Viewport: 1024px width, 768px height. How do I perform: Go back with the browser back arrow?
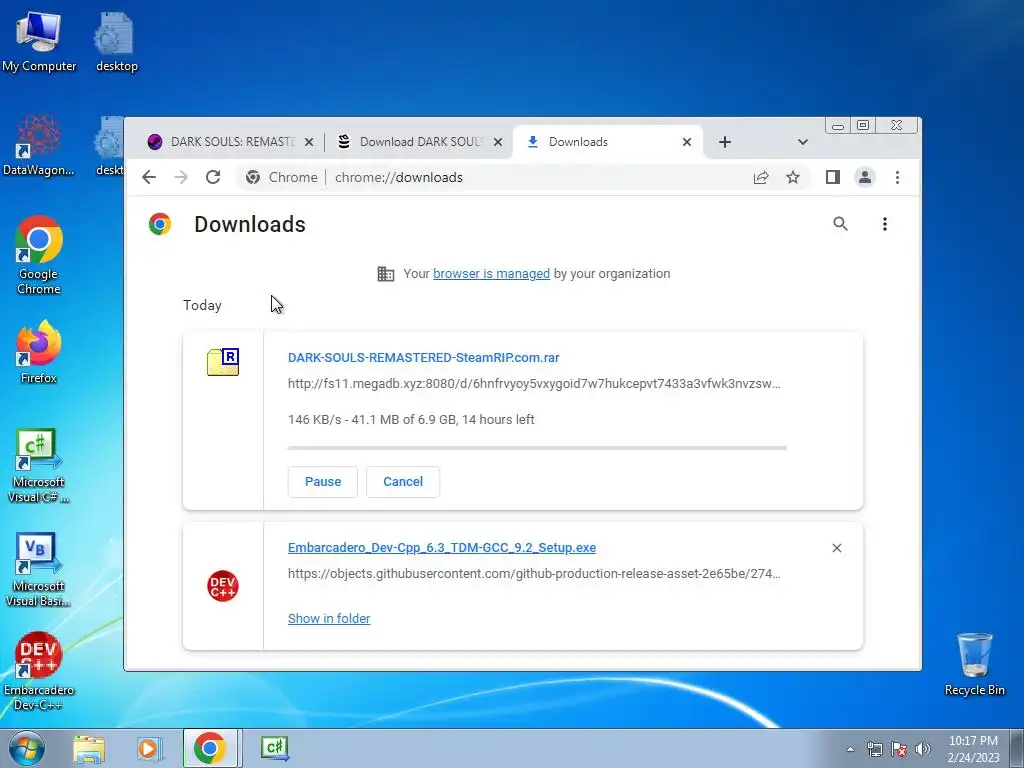pos(149,177)
